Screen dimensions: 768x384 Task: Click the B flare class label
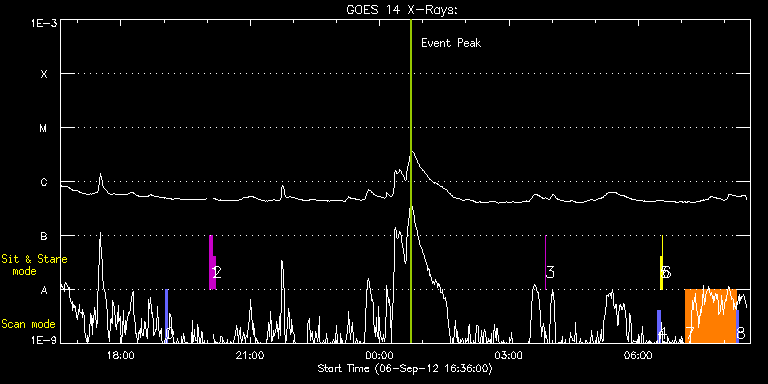(44, 236)
